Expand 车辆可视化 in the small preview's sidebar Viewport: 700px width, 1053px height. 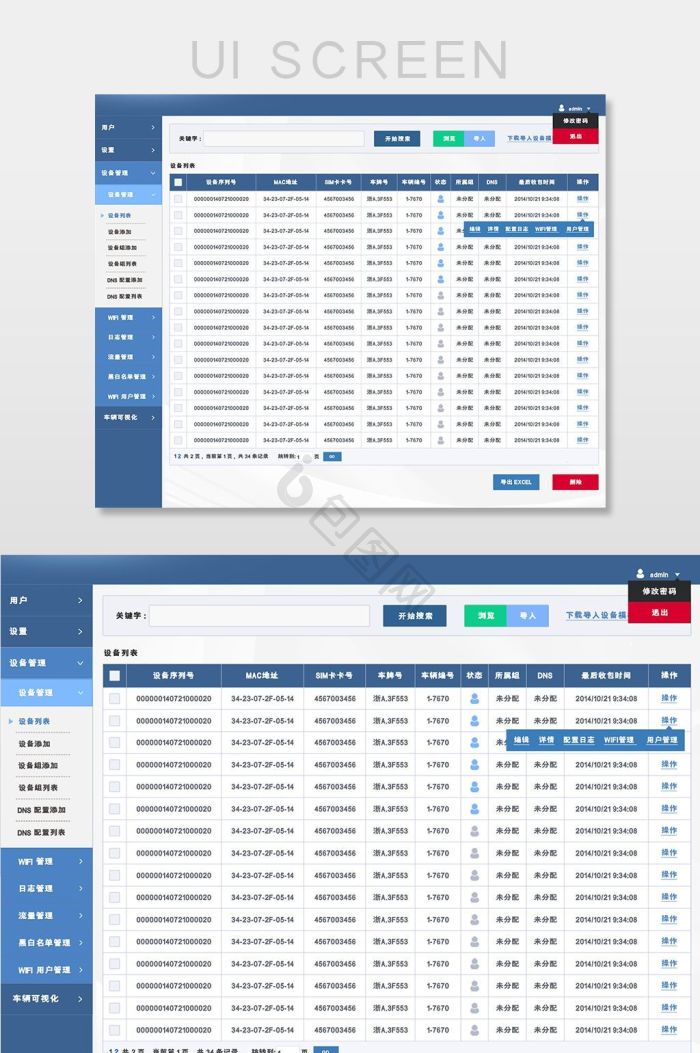pos(128,418)
